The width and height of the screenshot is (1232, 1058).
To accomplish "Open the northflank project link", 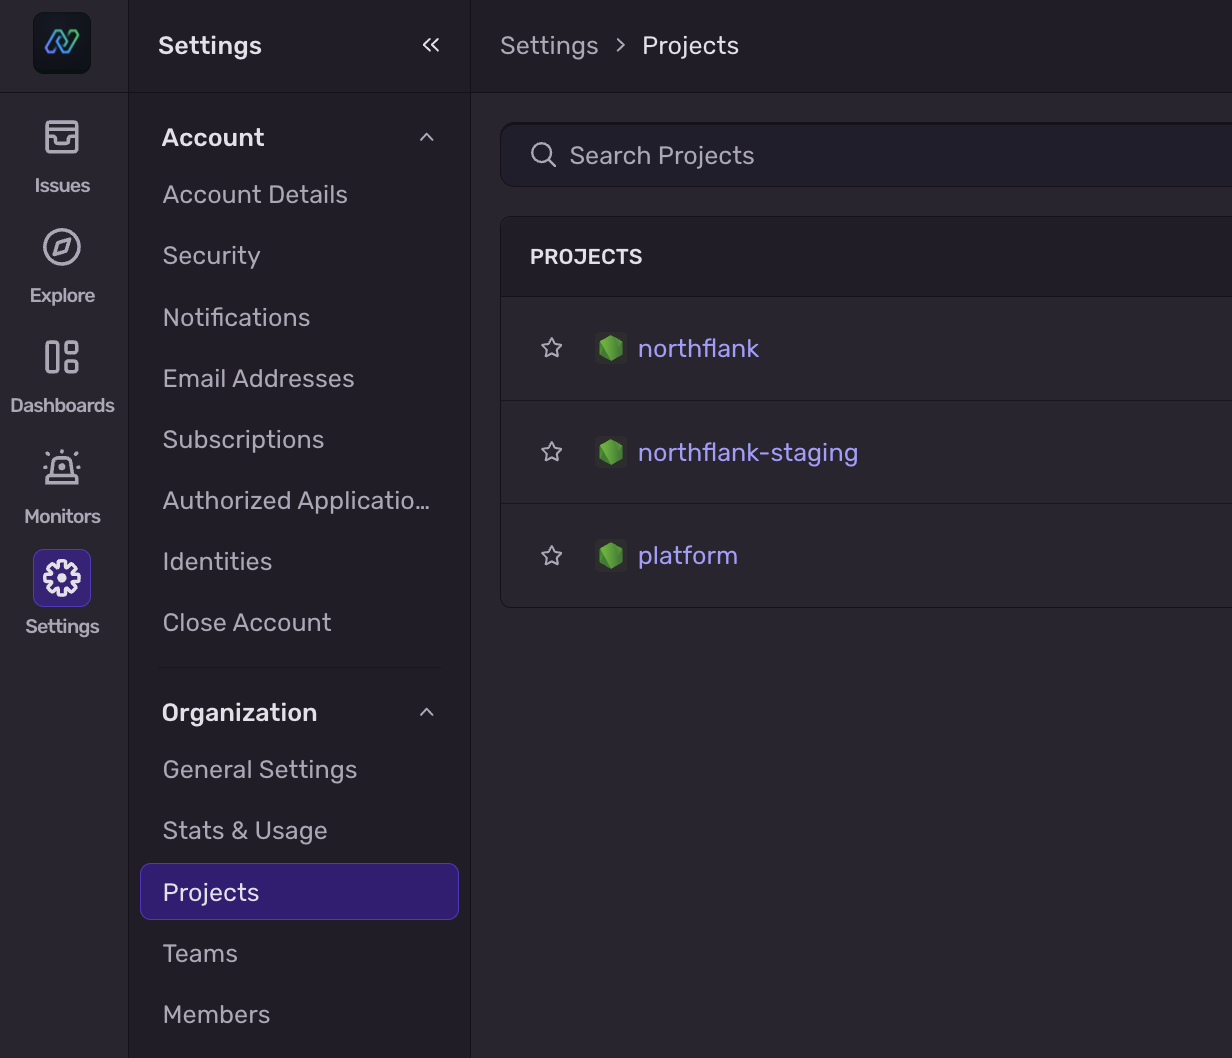I will 698,348.
